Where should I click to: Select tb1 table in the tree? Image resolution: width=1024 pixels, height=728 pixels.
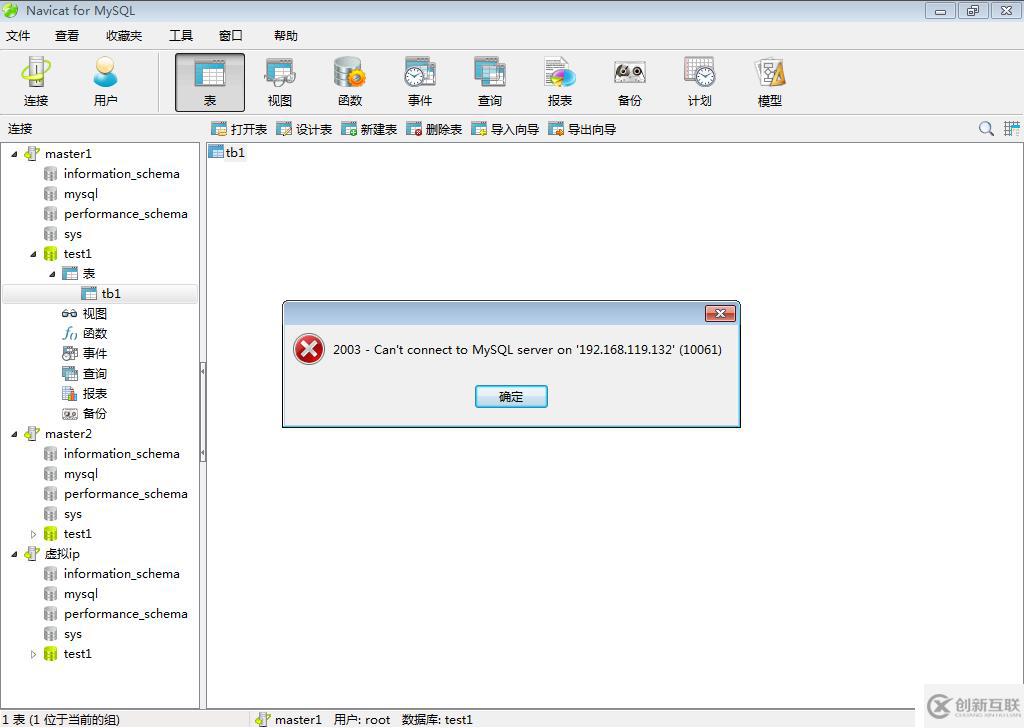coord(111,294)
